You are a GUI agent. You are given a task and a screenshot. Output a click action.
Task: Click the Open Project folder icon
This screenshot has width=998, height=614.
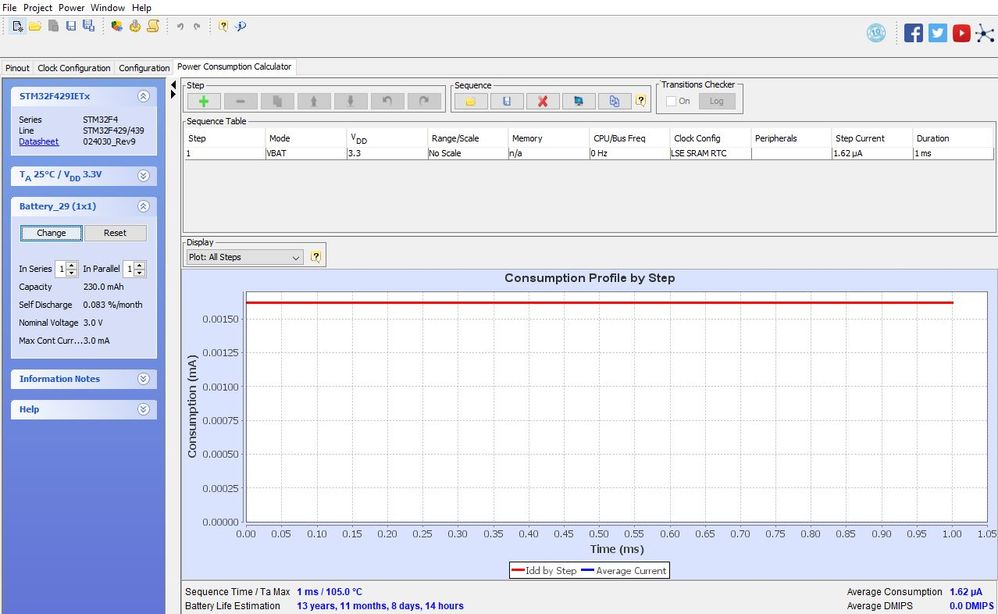click(35, 26)
